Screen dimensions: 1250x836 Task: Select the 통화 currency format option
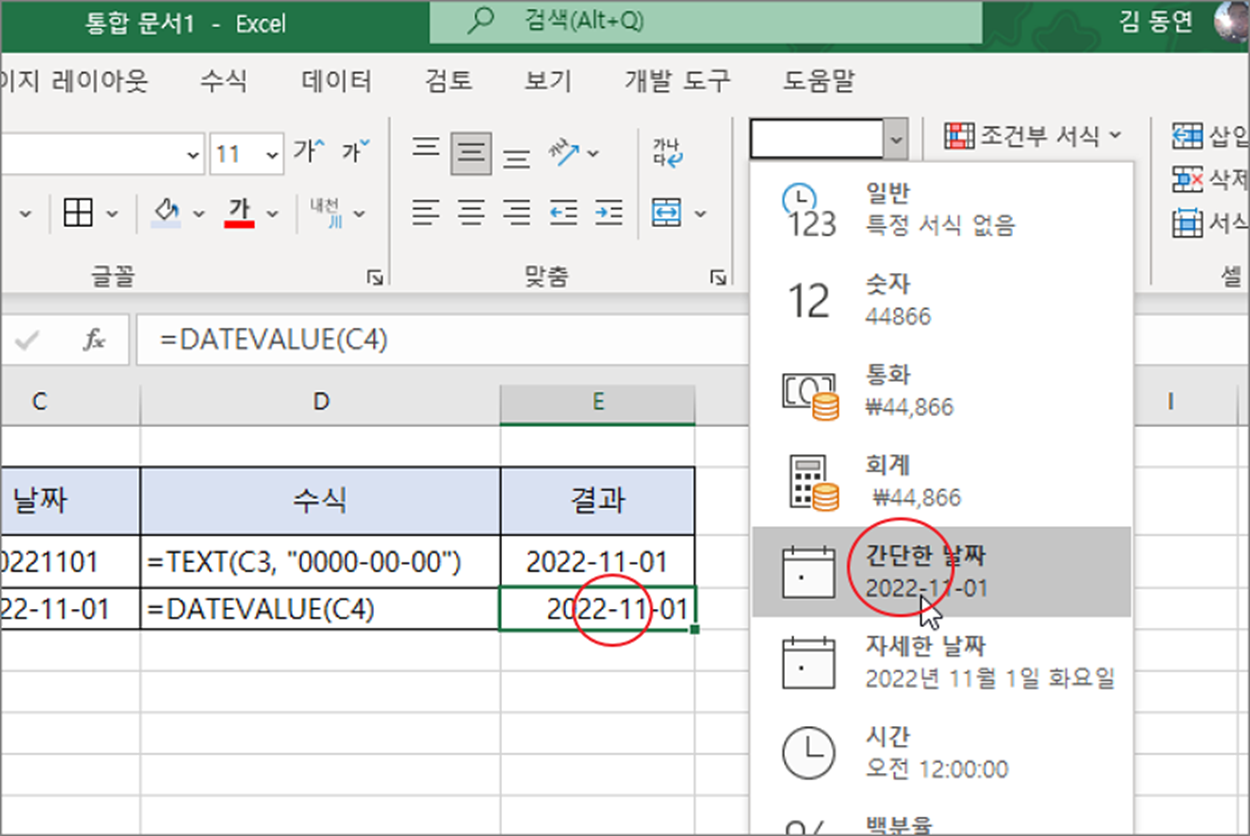coord(941,391)
